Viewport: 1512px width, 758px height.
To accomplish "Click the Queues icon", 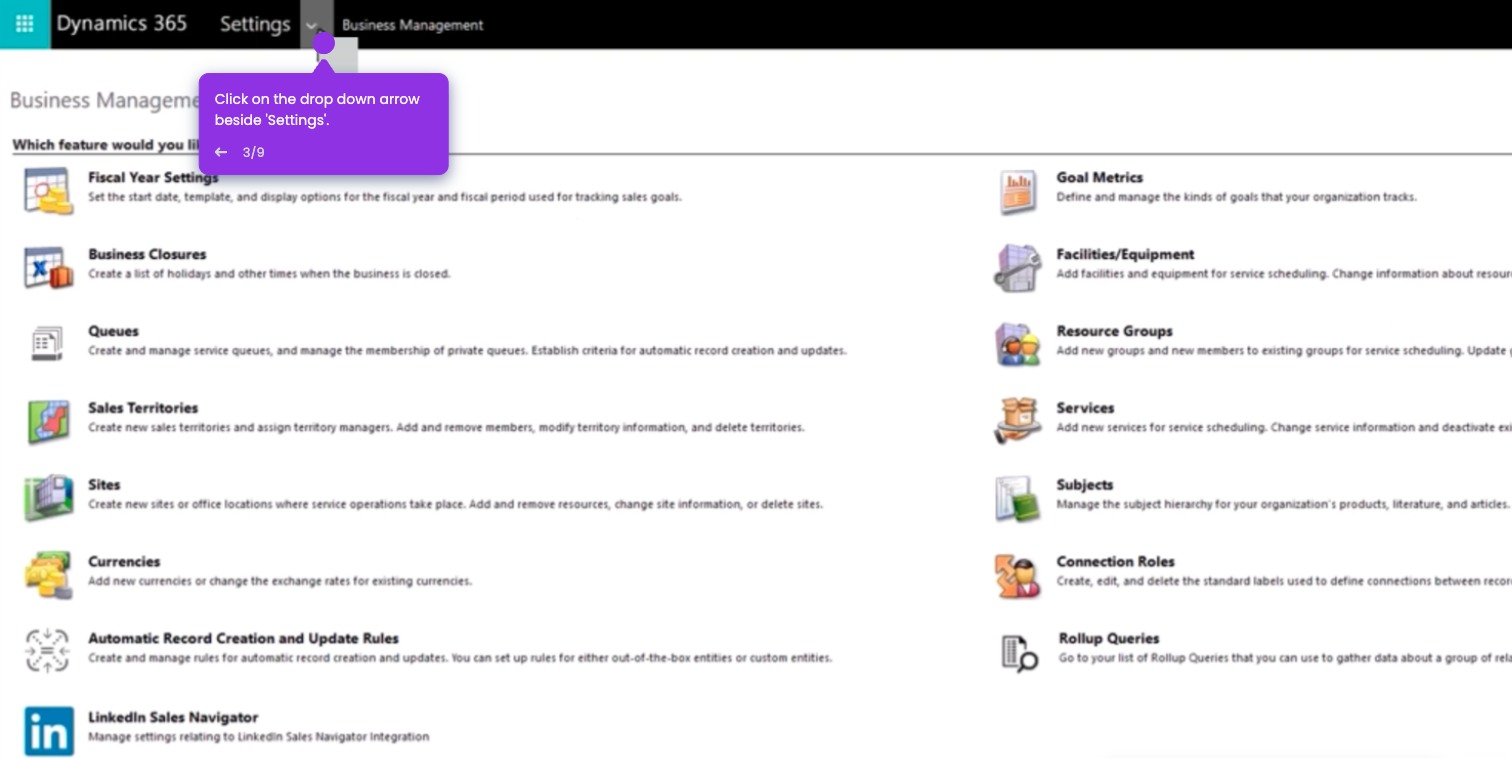I will click(47, 343).
